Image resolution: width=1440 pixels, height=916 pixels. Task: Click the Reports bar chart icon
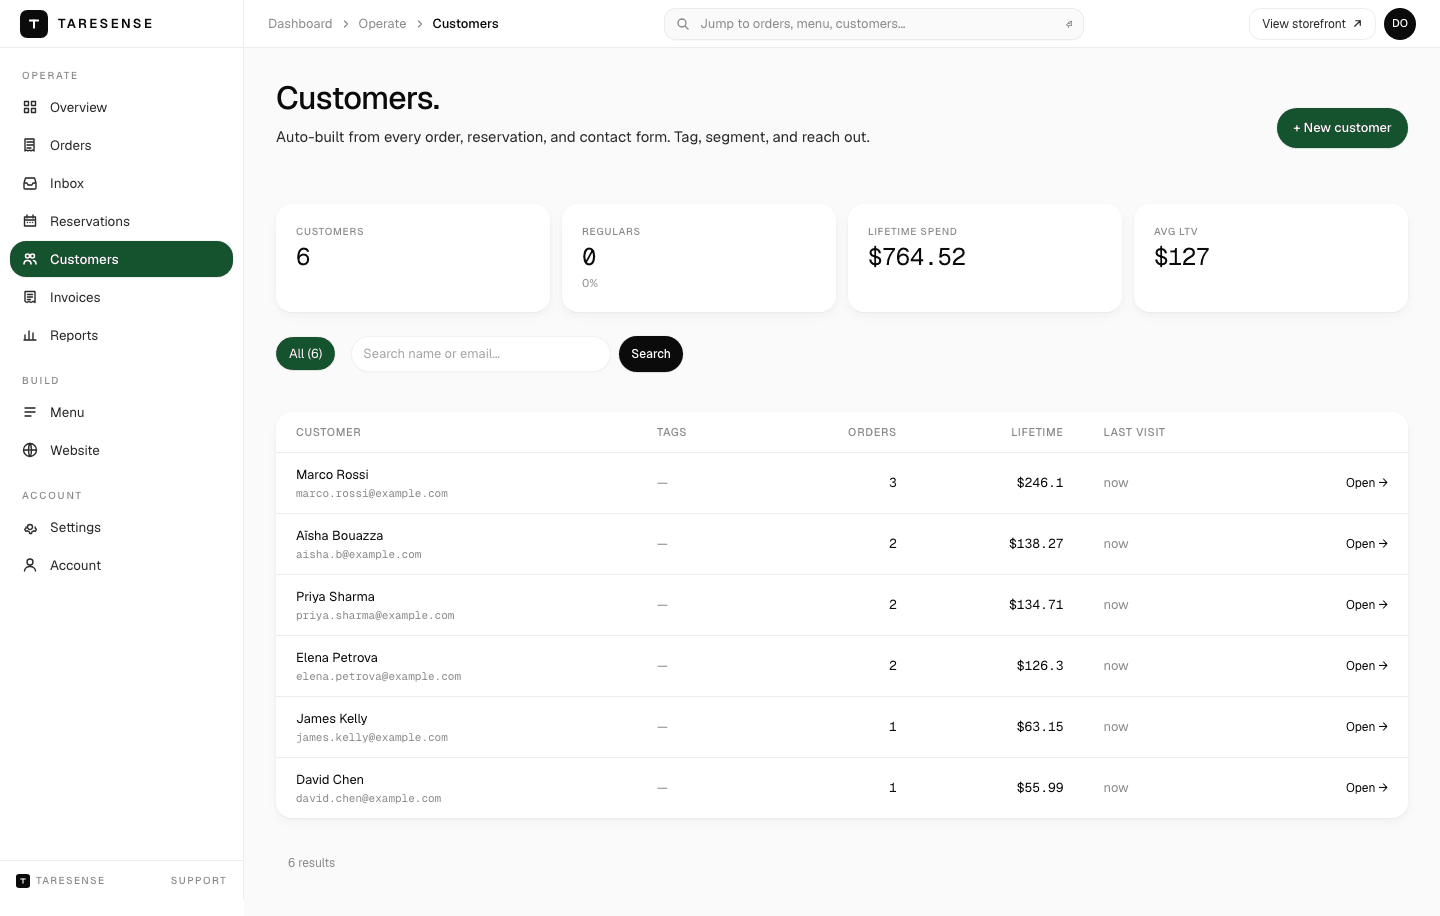point(30,335)
